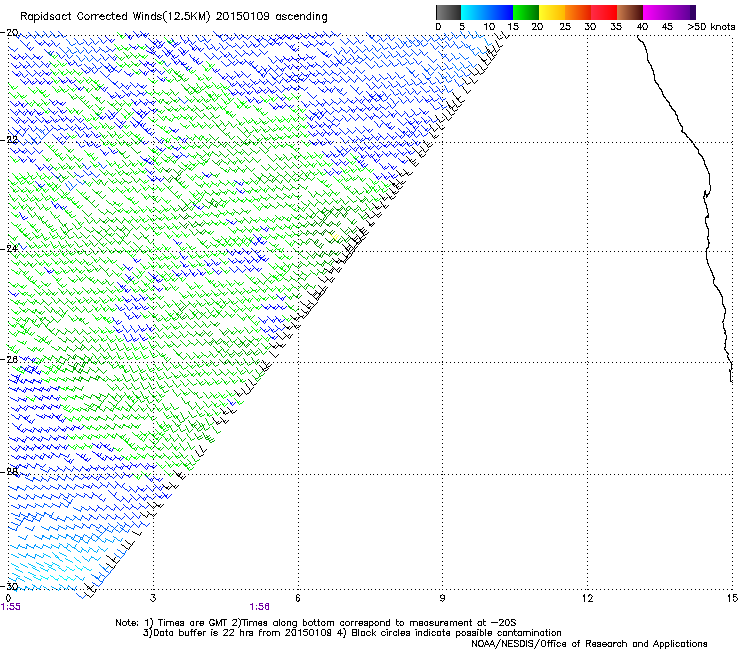
Task: Click the NOAA/NESDIS credit text
Action: point(589,643)
